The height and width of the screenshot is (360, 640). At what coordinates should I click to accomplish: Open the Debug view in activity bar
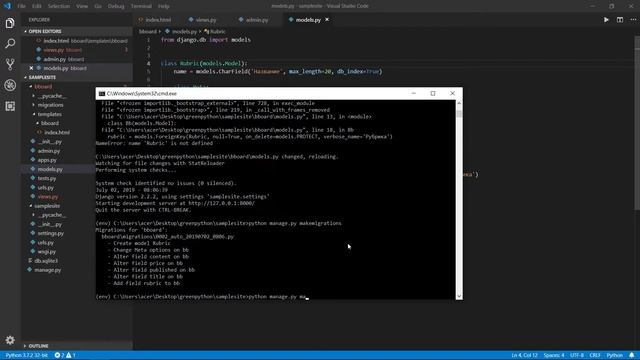click(10, 85)
